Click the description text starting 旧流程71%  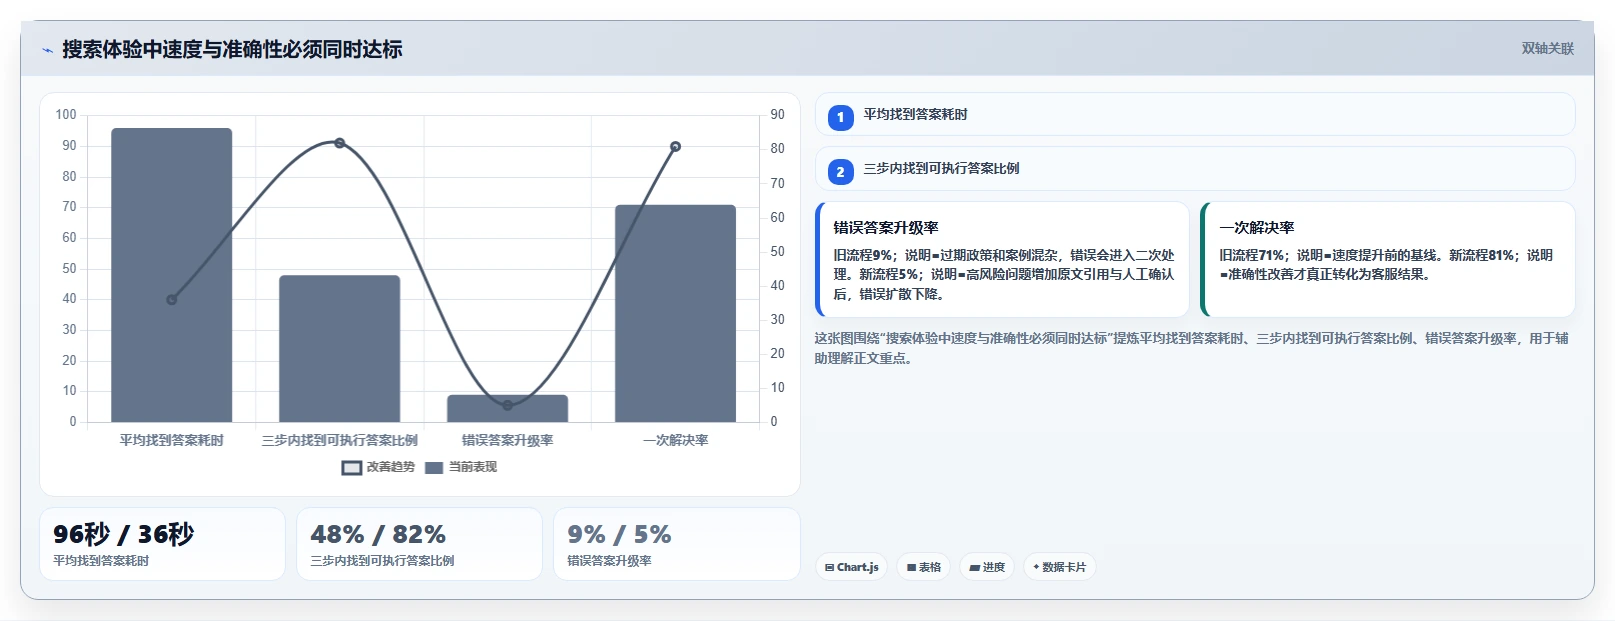(x=1386, y=264)
